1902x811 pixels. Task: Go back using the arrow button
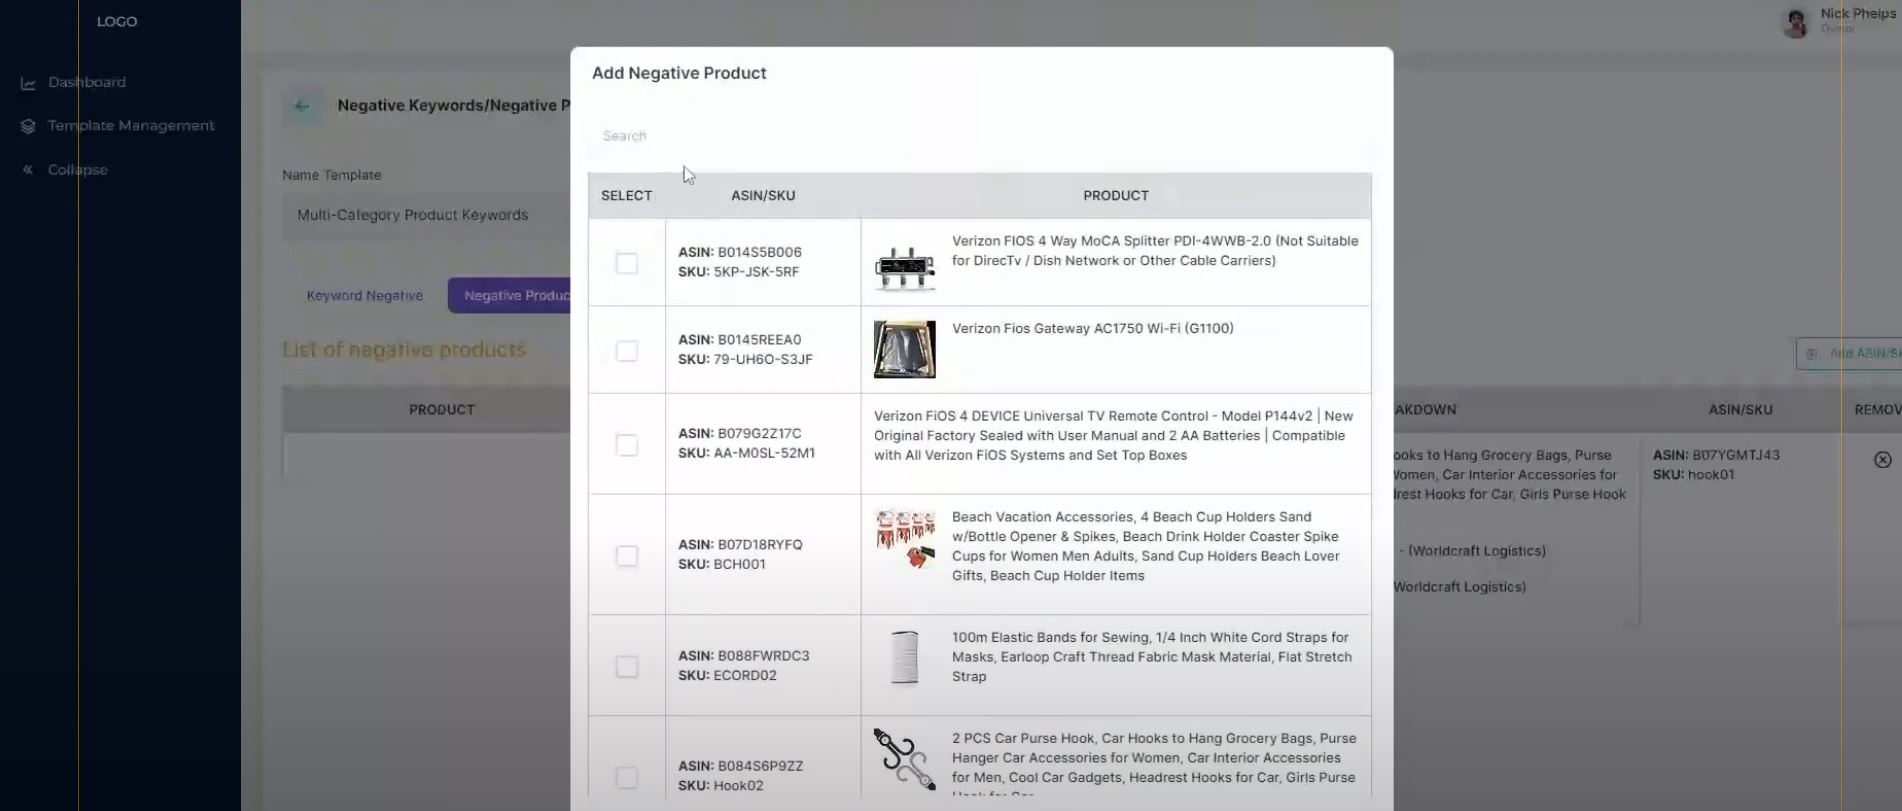point(302,106)
